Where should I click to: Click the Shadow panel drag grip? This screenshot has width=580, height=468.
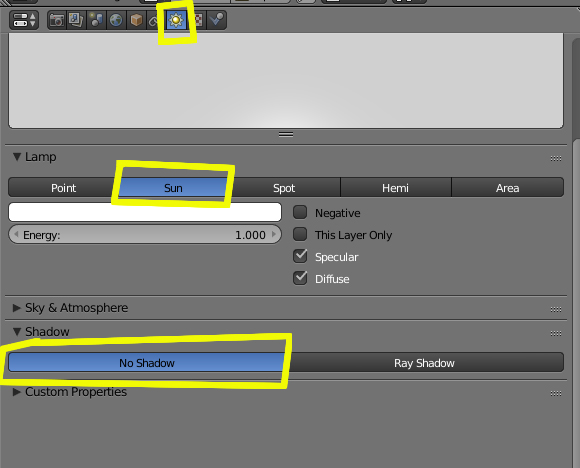tap(556, 333)
